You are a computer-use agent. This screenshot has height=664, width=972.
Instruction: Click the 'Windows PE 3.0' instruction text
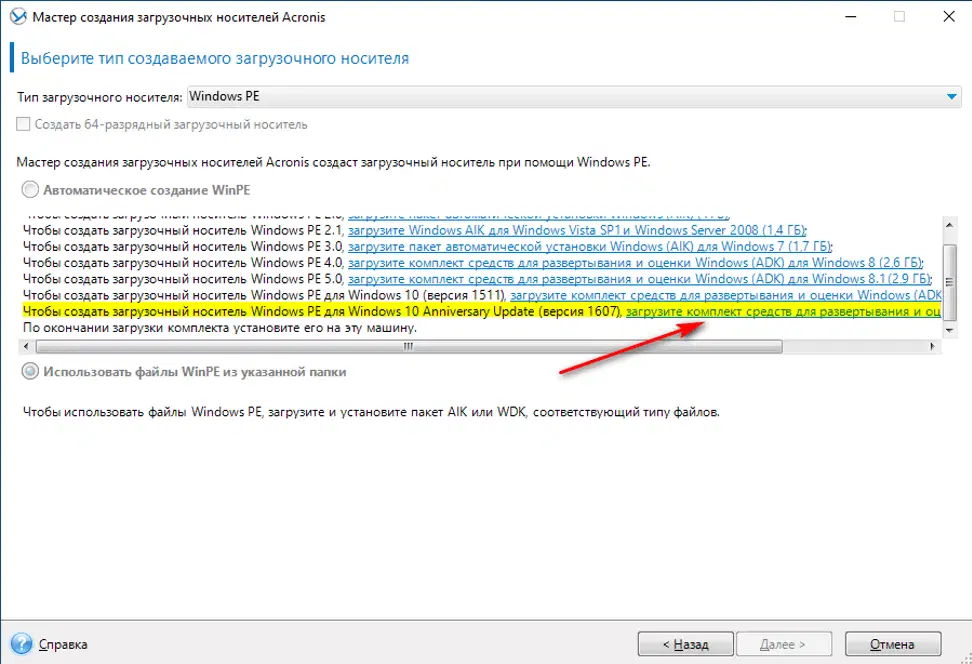click(183, 247)
